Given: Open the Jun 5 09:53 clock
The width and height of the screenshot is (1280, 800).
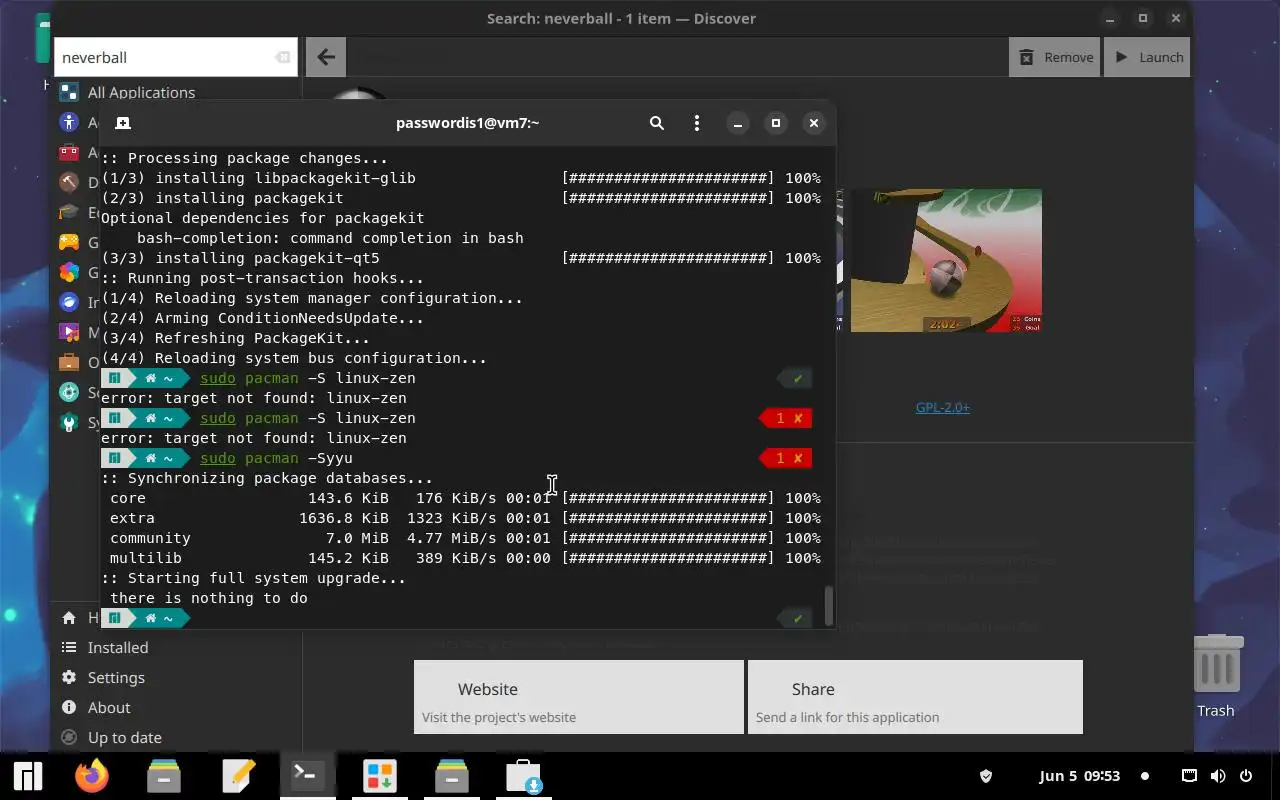Looking at the screenshot, I should coord(1079,776).
